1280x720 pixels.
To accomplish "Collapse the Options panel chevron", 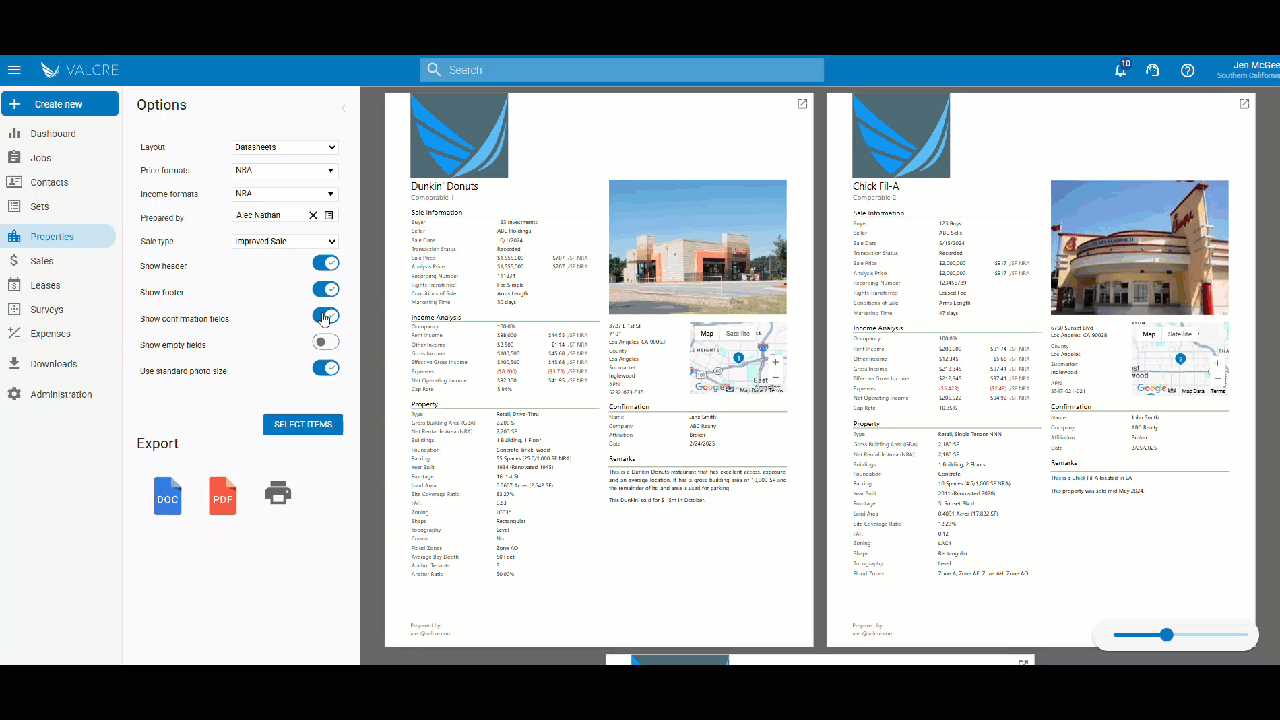I will tap(343, 108).
